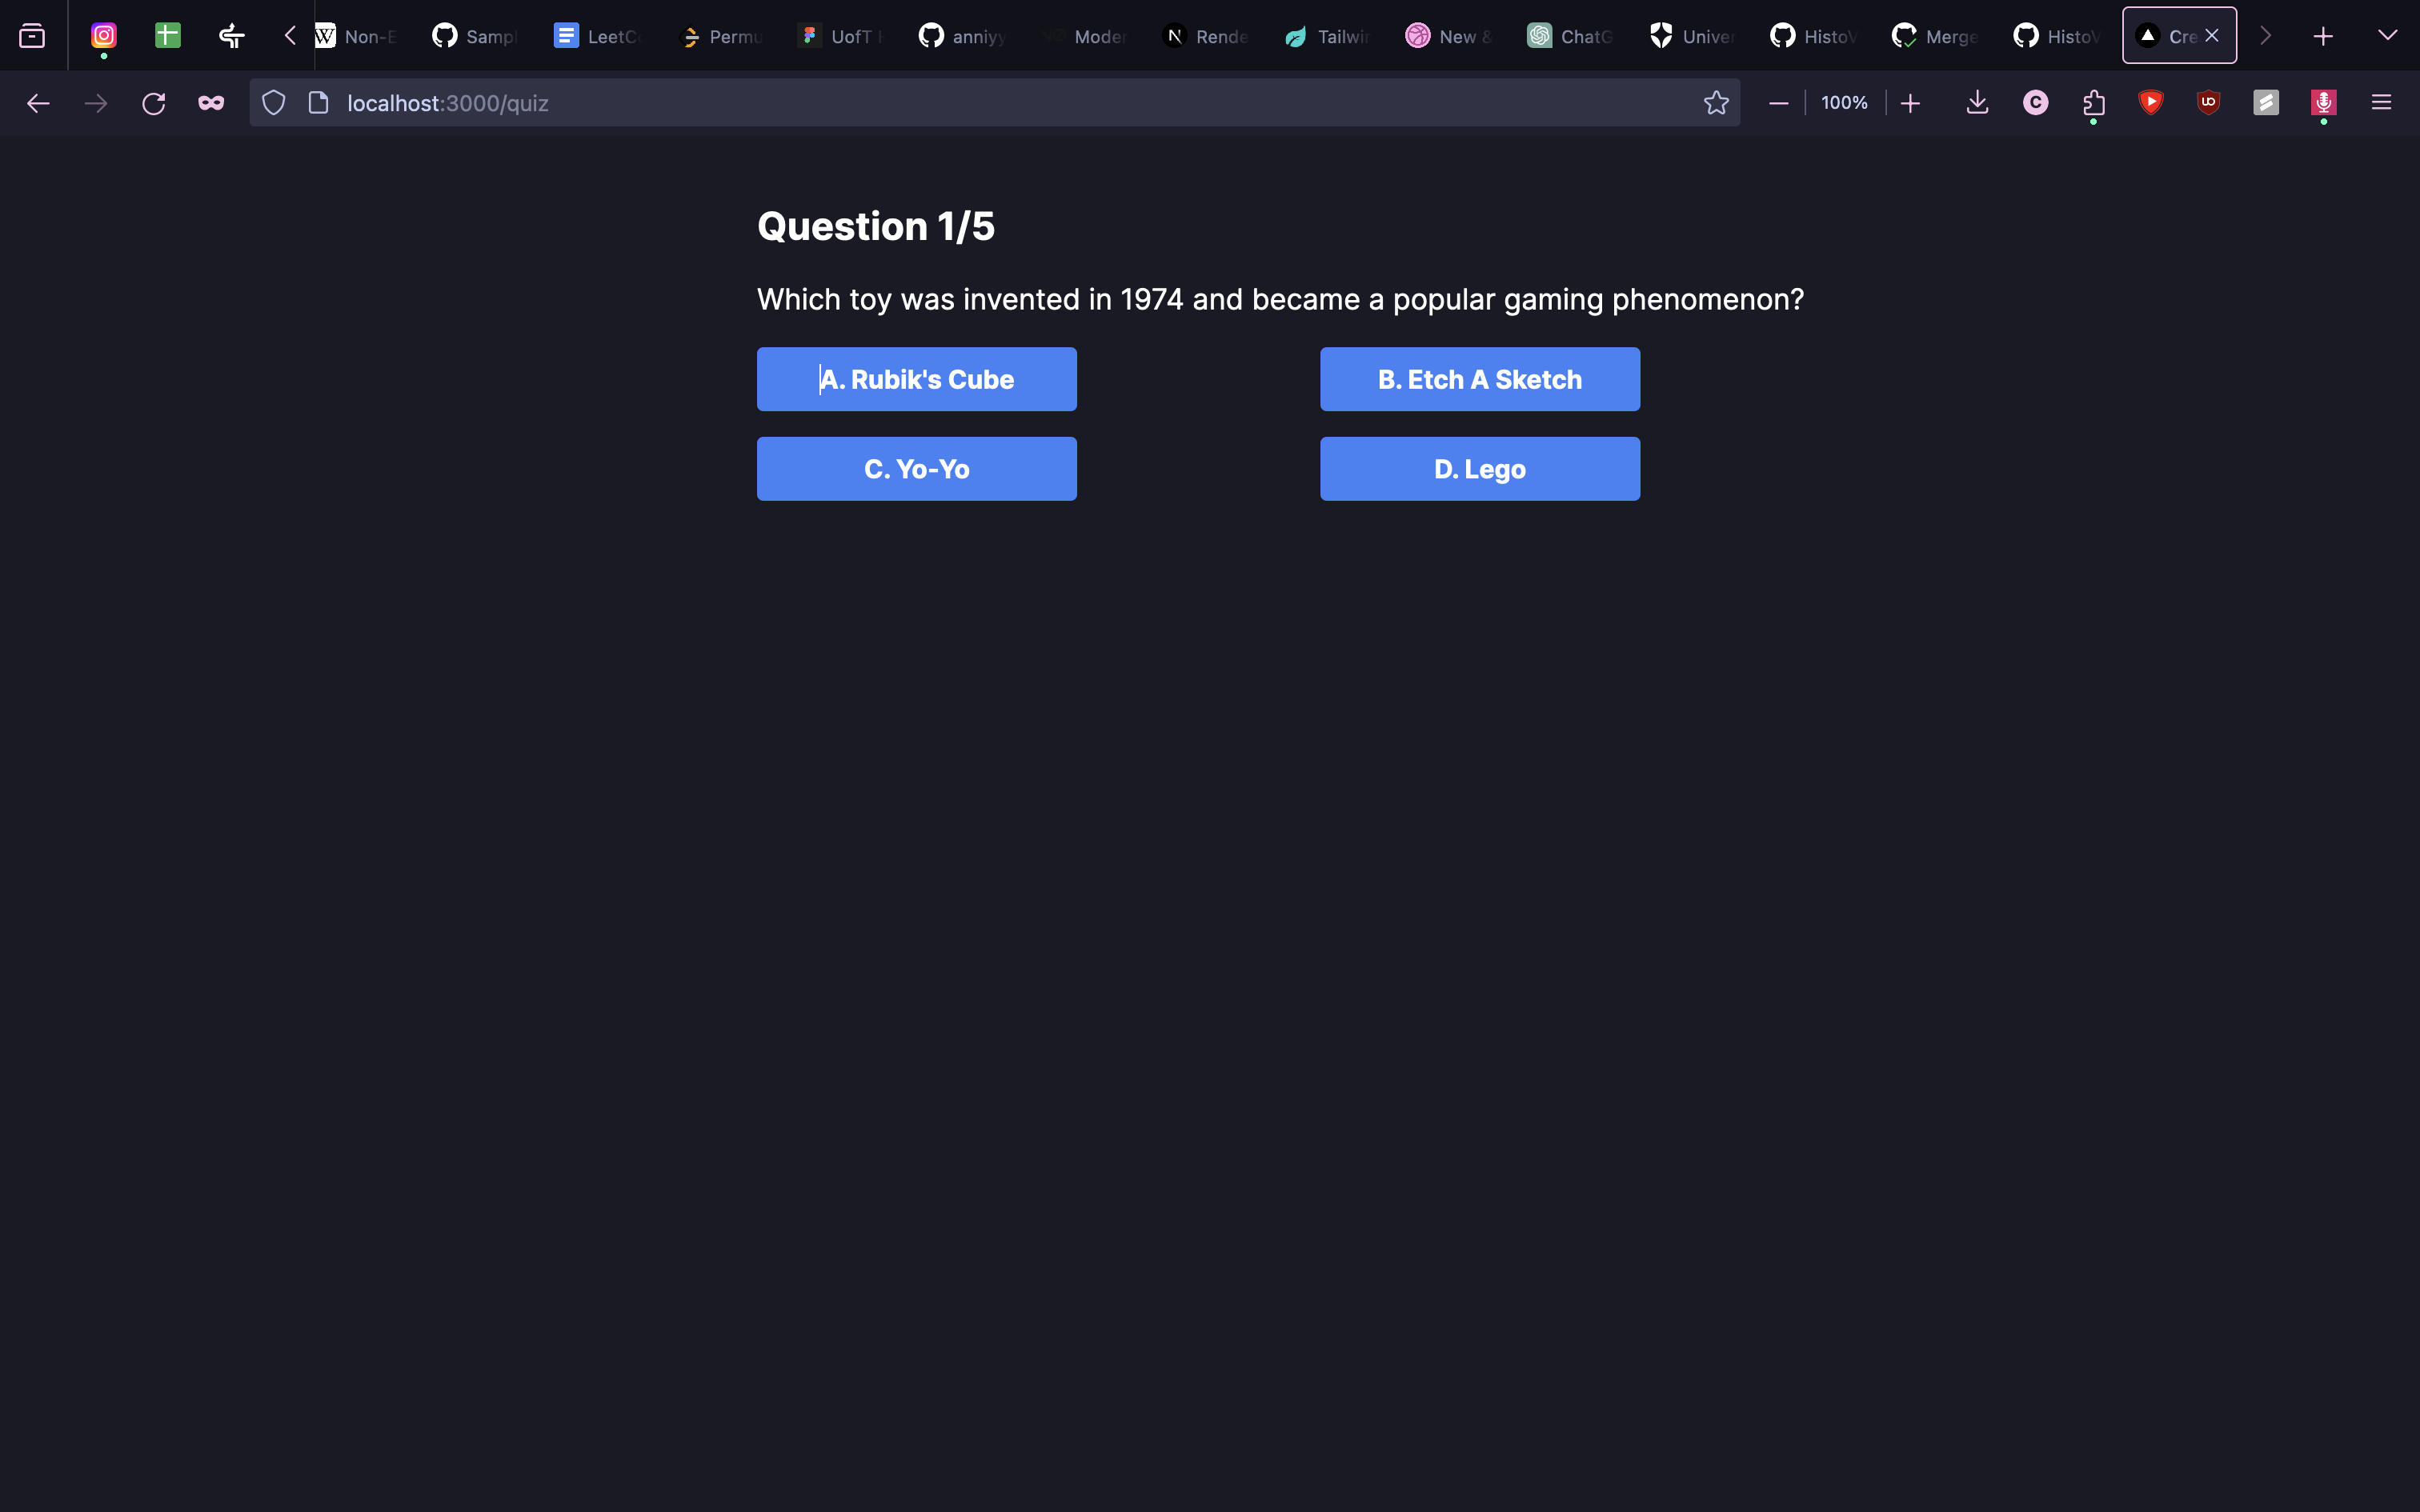
Task: Open the extensions puzzle icon
Action: 2093,103
